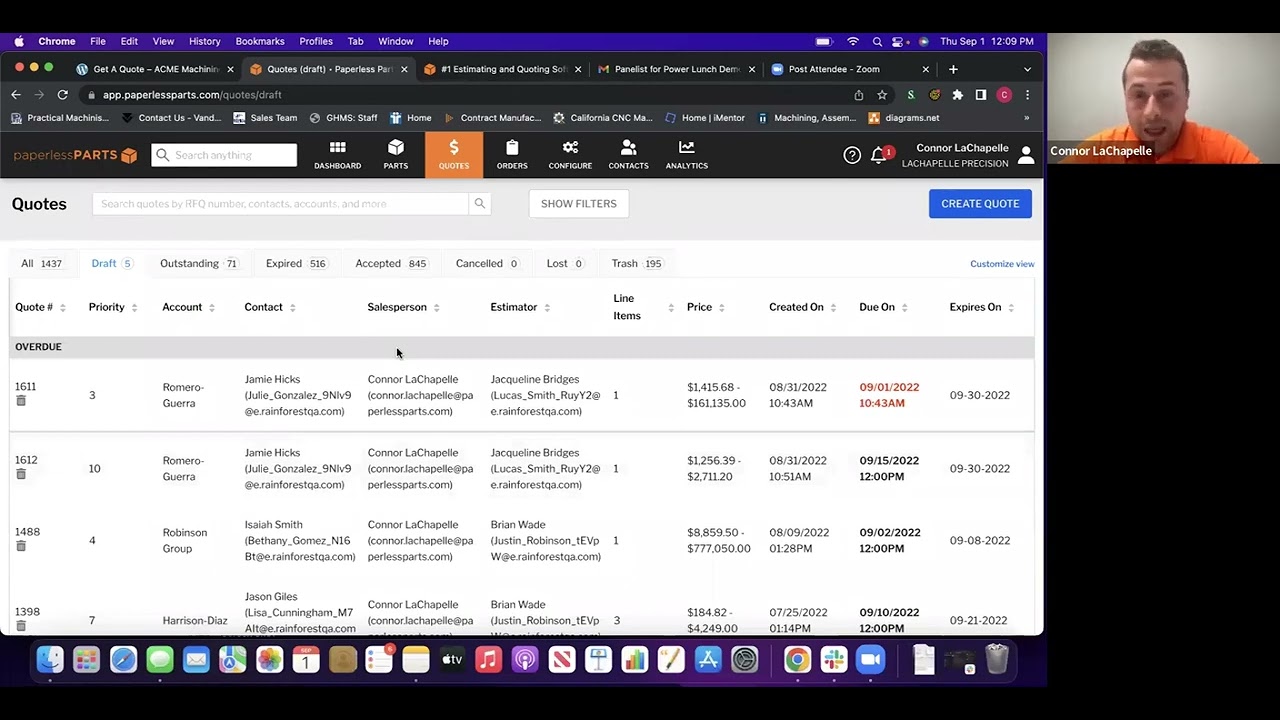Screen dimensions: 1280x720
Task: Click the global Search anything field
Action: [x=225, y=155]
